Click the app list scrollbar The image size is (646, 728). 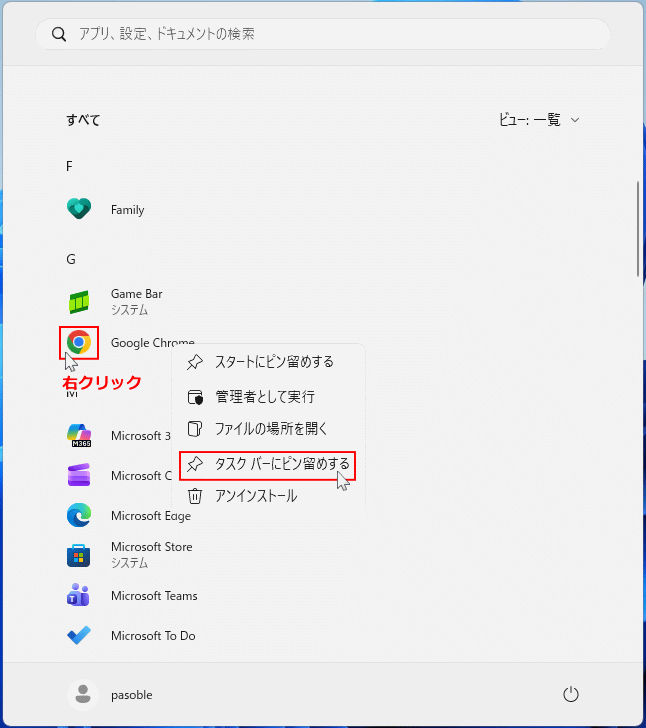(x=639, y=229)
